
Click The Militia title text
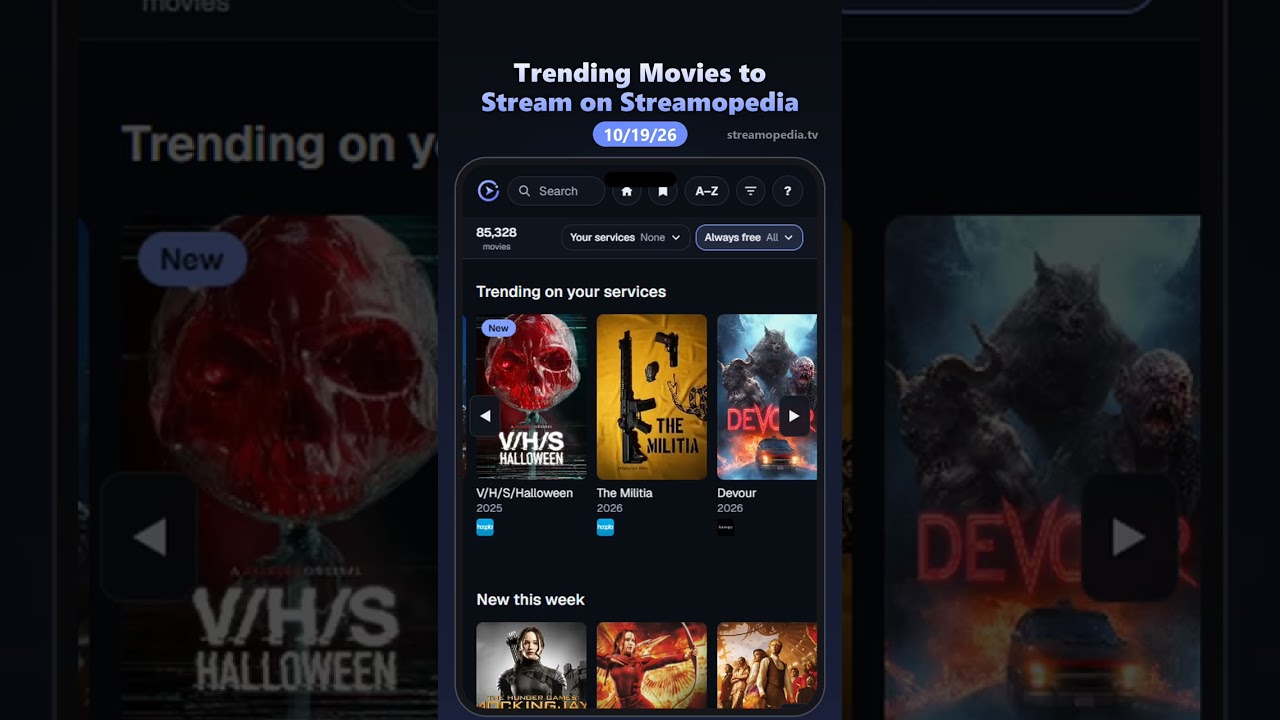pos(625,493)
